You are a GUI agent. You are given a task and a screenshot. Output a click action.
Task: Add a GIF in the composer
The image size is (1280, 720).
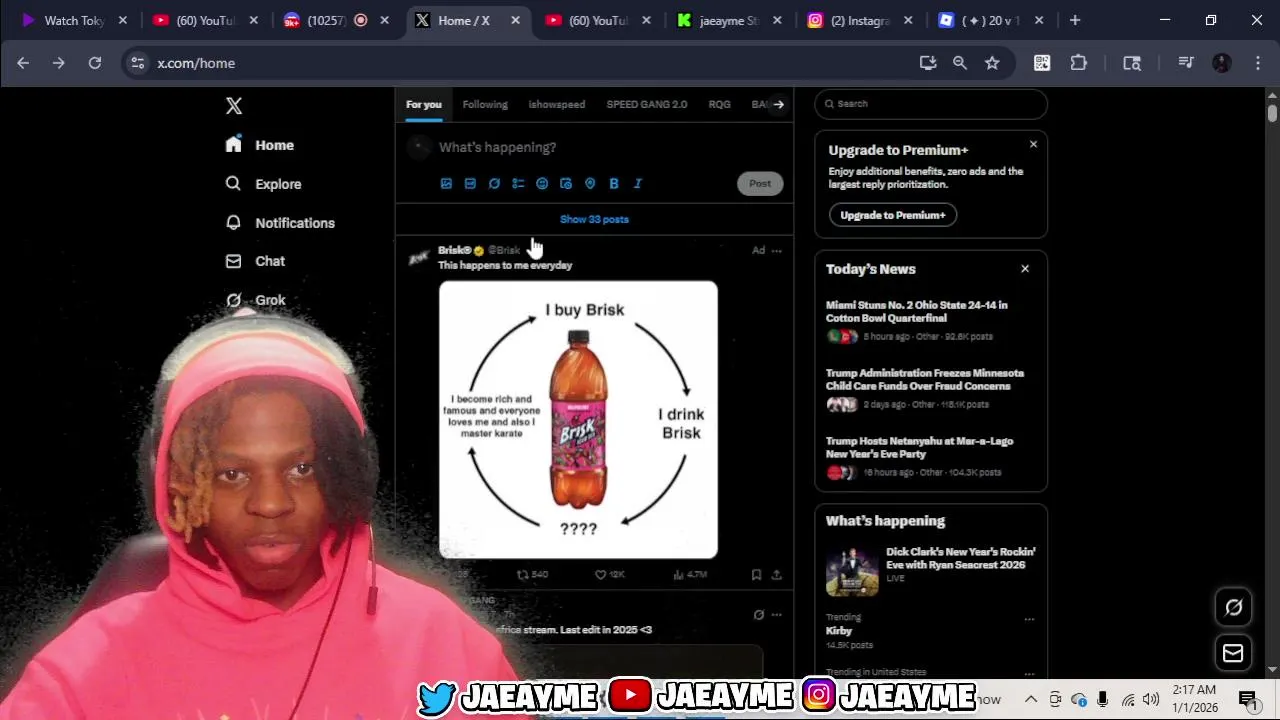click(x=470, y=184)
